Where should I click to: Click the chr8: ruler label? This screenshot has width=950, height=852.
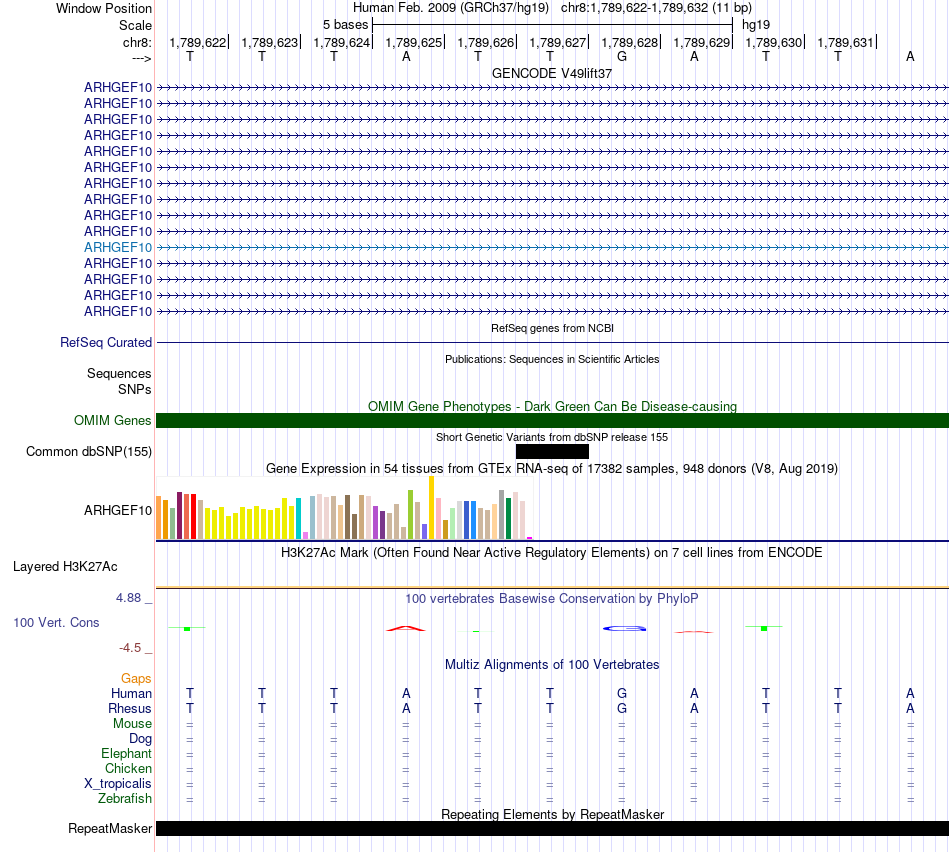137,42
